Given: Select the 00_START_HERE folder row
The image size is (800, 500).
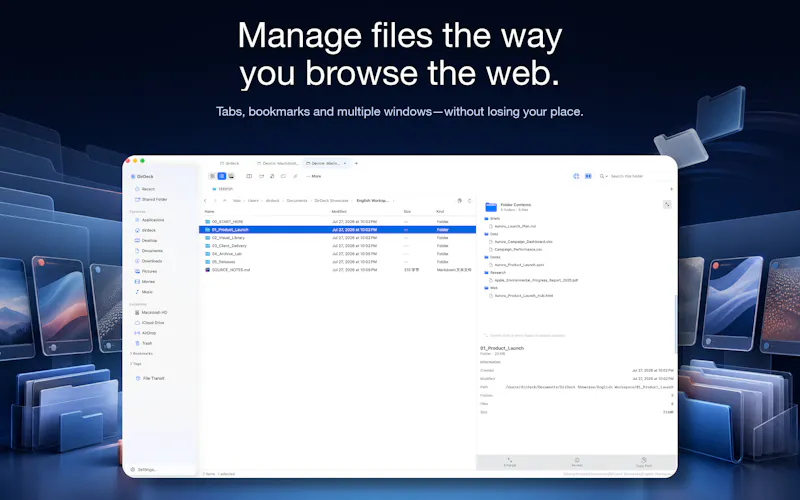Looking at the screenshot, I should (x=338, y=221).
